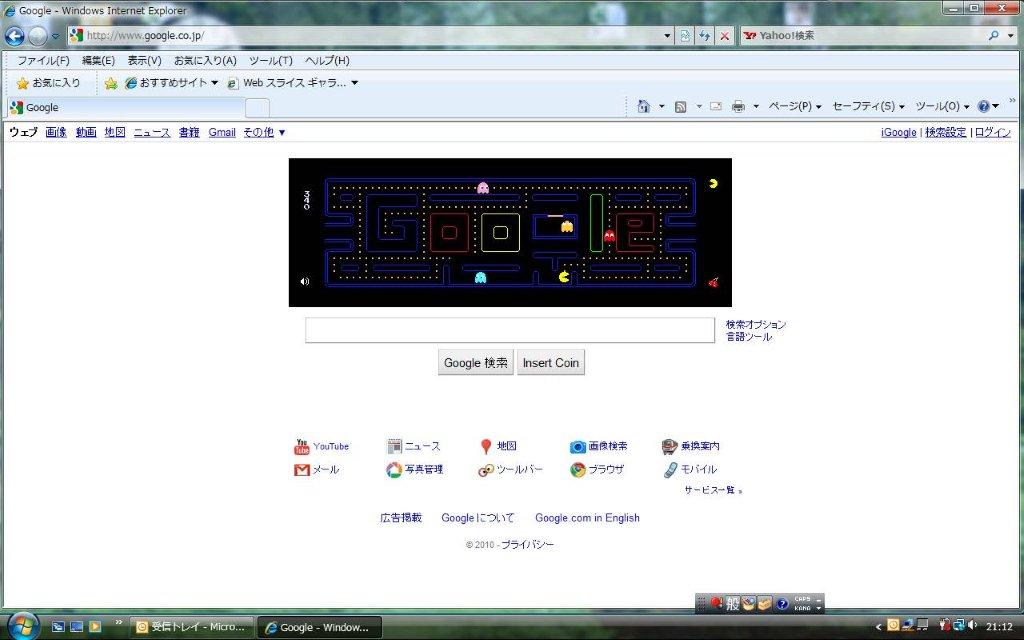Click the Google search text field

click(x=509, y=330)
